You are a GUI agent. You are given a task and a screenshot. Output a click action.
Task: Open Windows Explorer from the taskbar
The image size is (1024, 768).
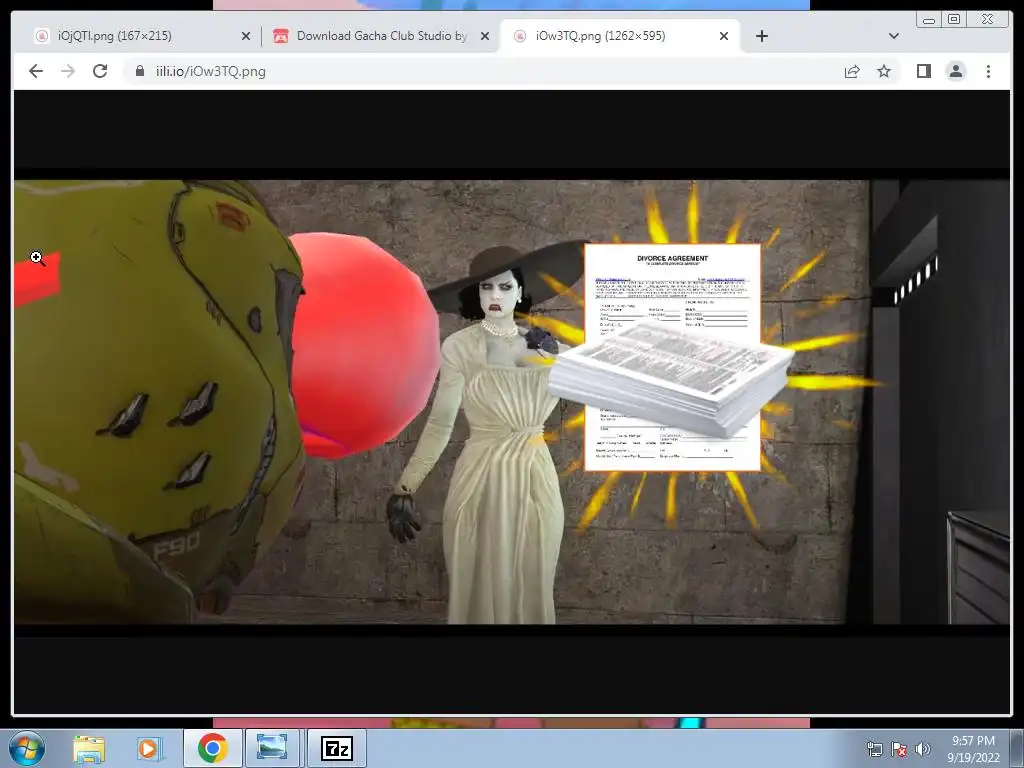click(89, 748)
